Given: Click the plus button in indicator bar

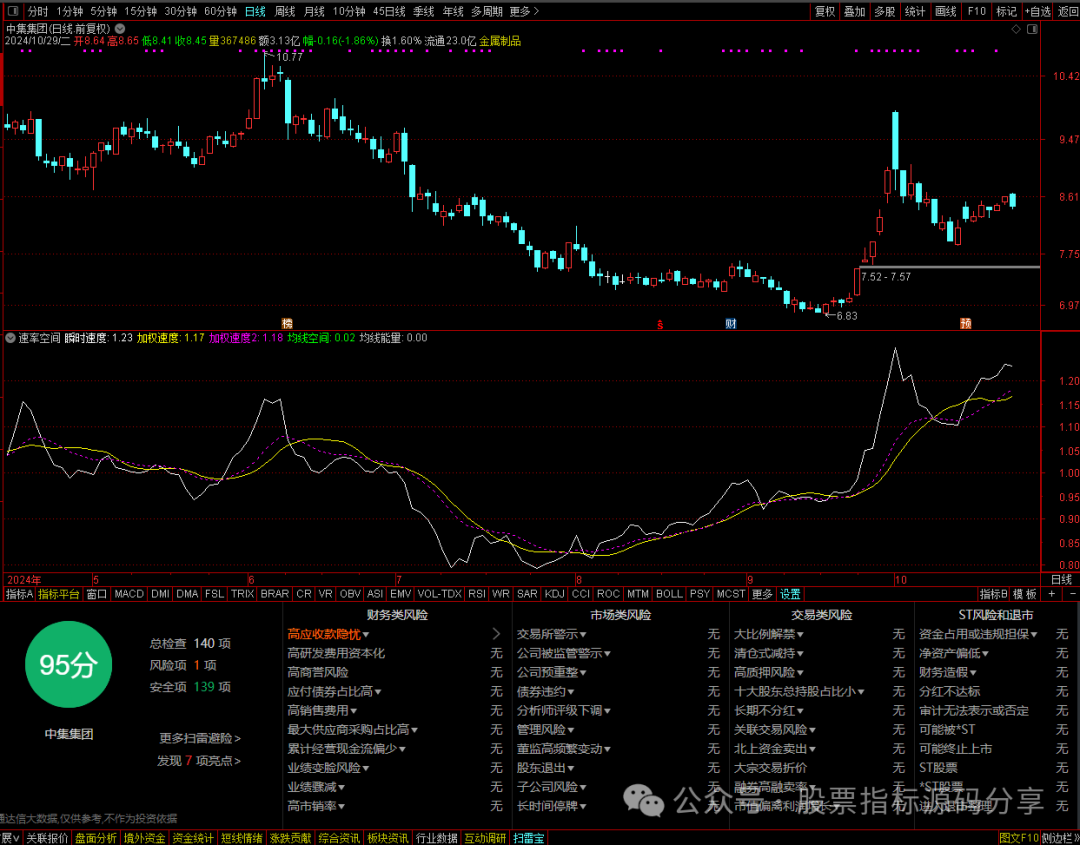Looking at the screenshot, I should [1052, 594].
